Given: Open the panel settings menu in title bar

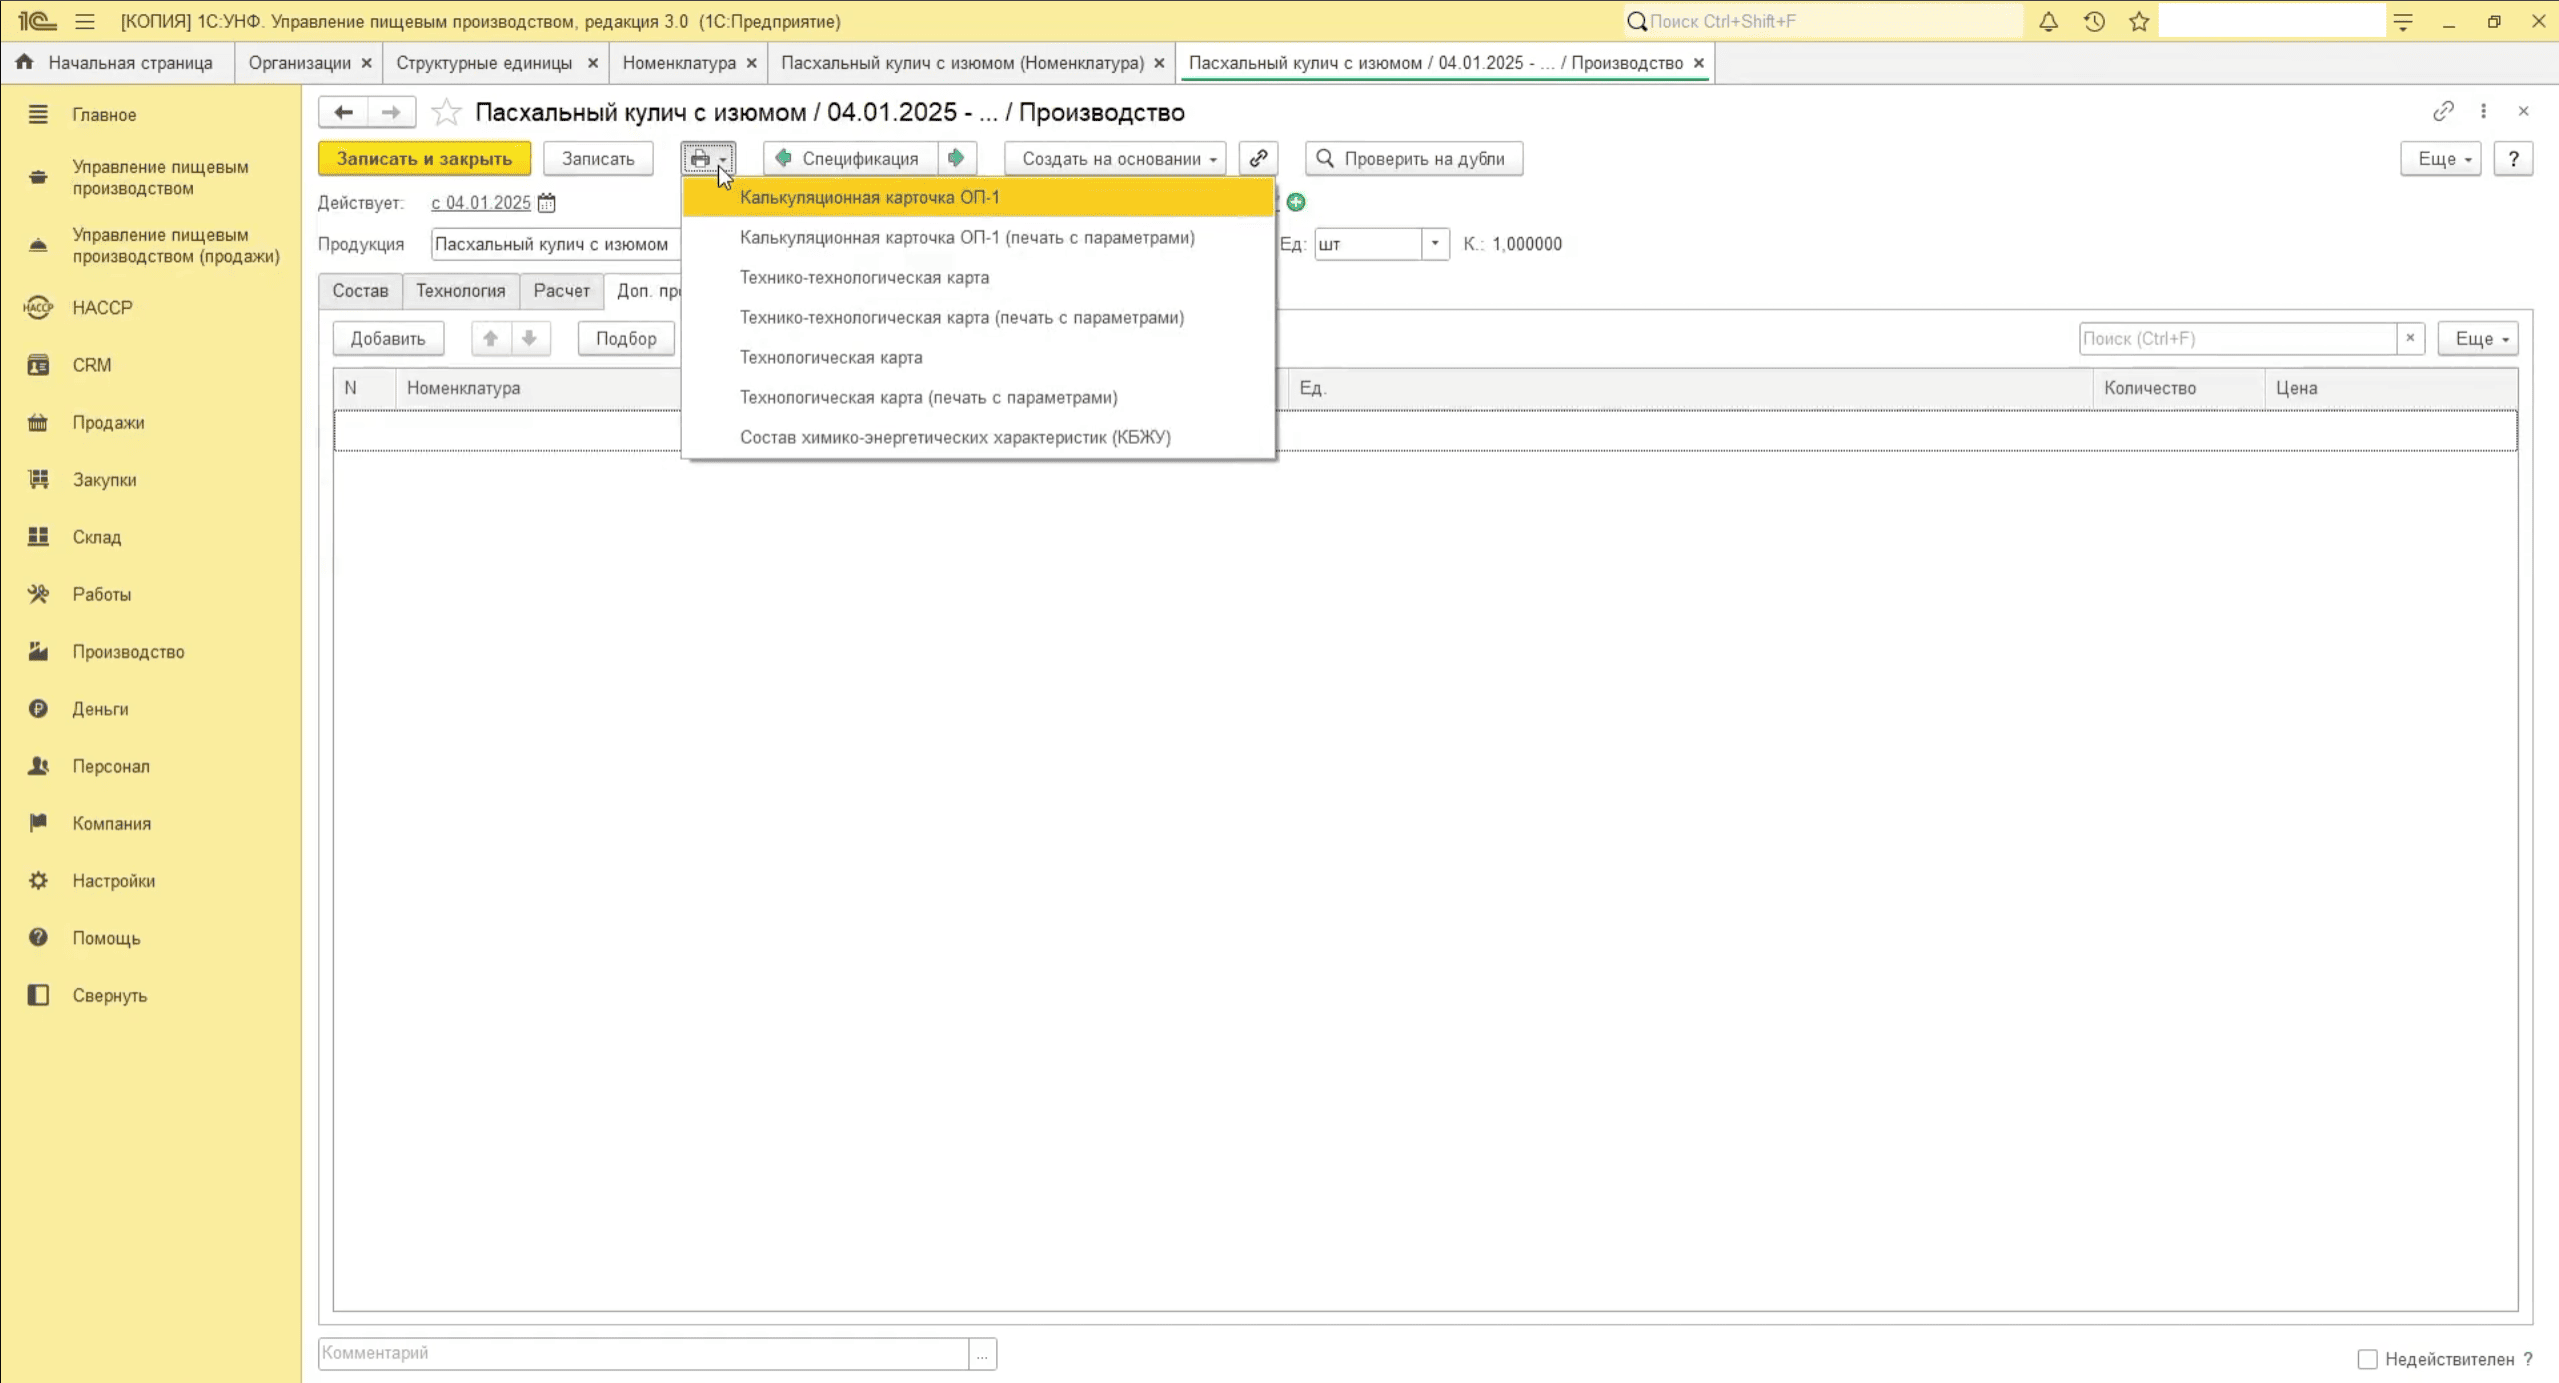Looking at the screenshot, I should 2403,21.
